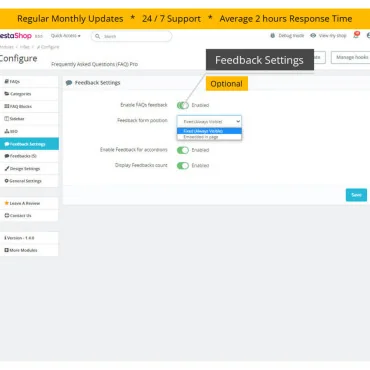Open General Settings with gear icon
This screenshot has width=370, height=370.
point(29,181)
